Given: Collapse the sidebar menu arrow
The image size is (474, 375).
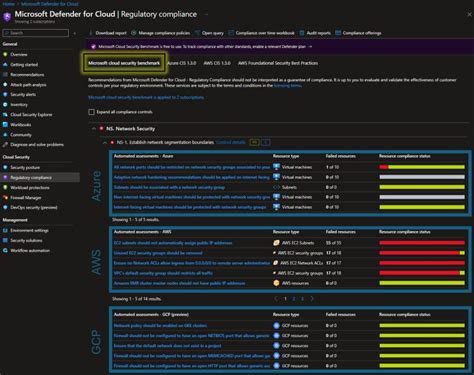Looking at the screenshot, I should click(75, 33).
